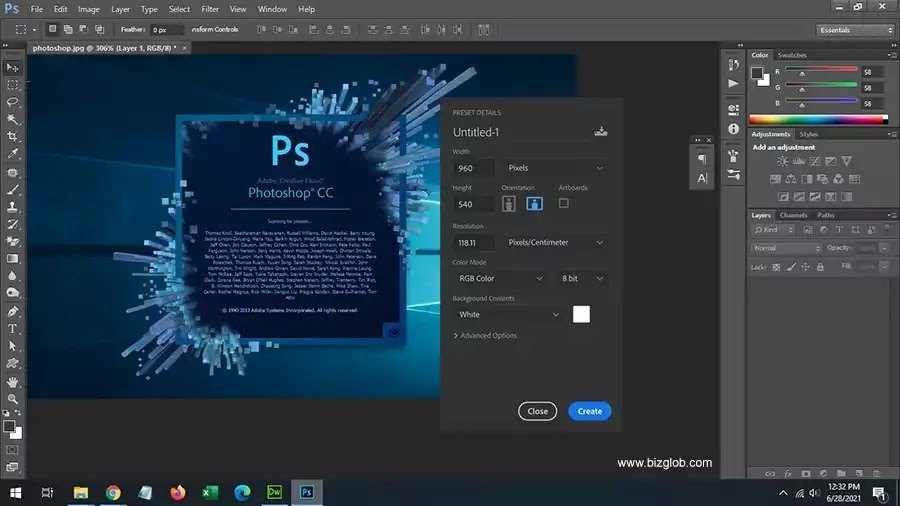Click the Resolution field showing 118.11
The width and height of the screenshot is (900, 506).
tap(473, 243)
